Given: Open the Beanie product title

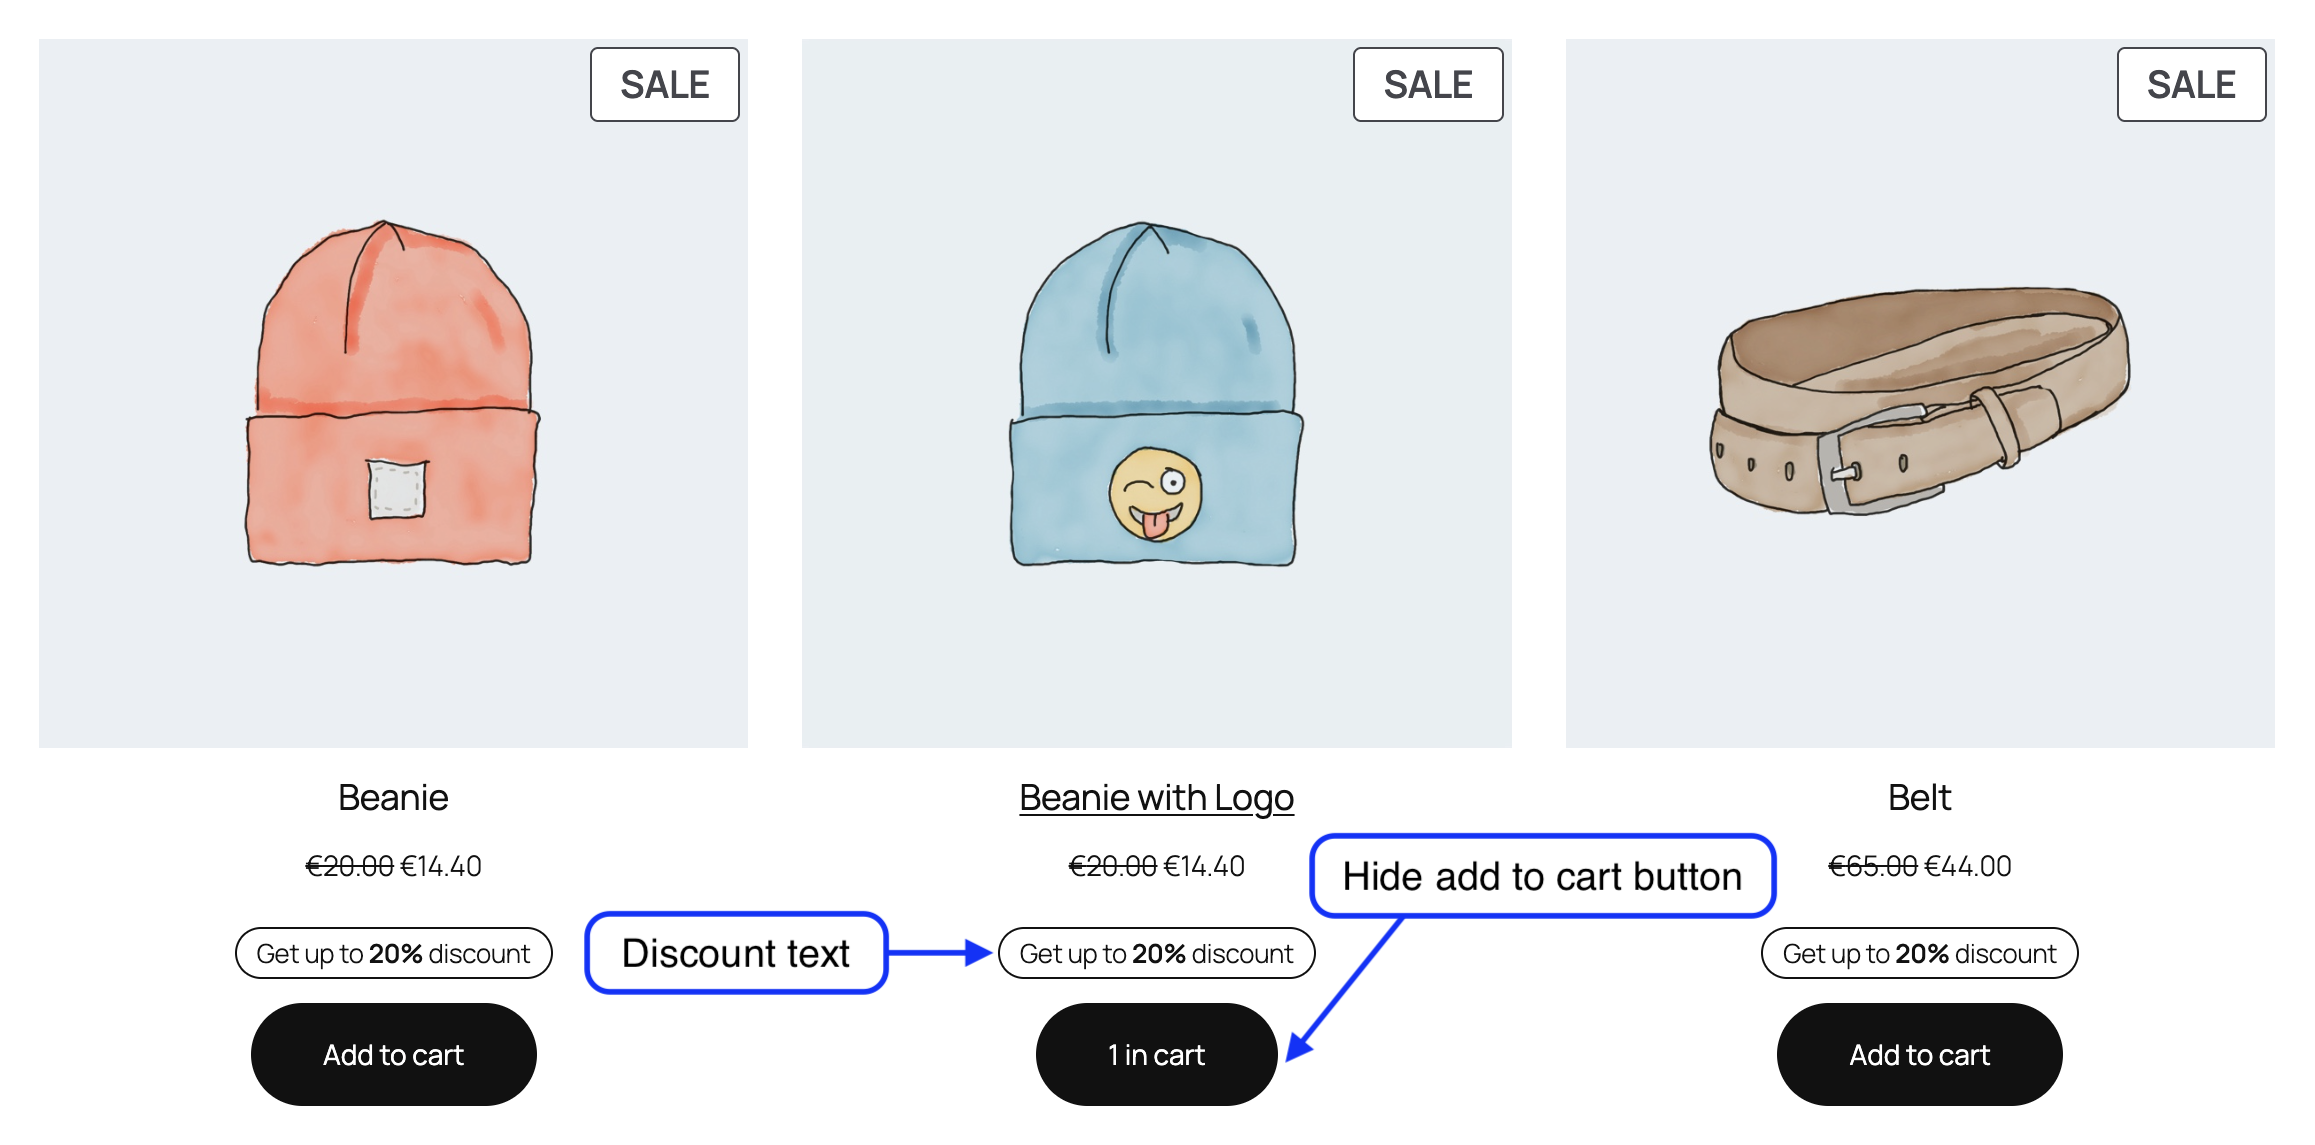Looking at the screenshot, I should [x=393, y=797].
